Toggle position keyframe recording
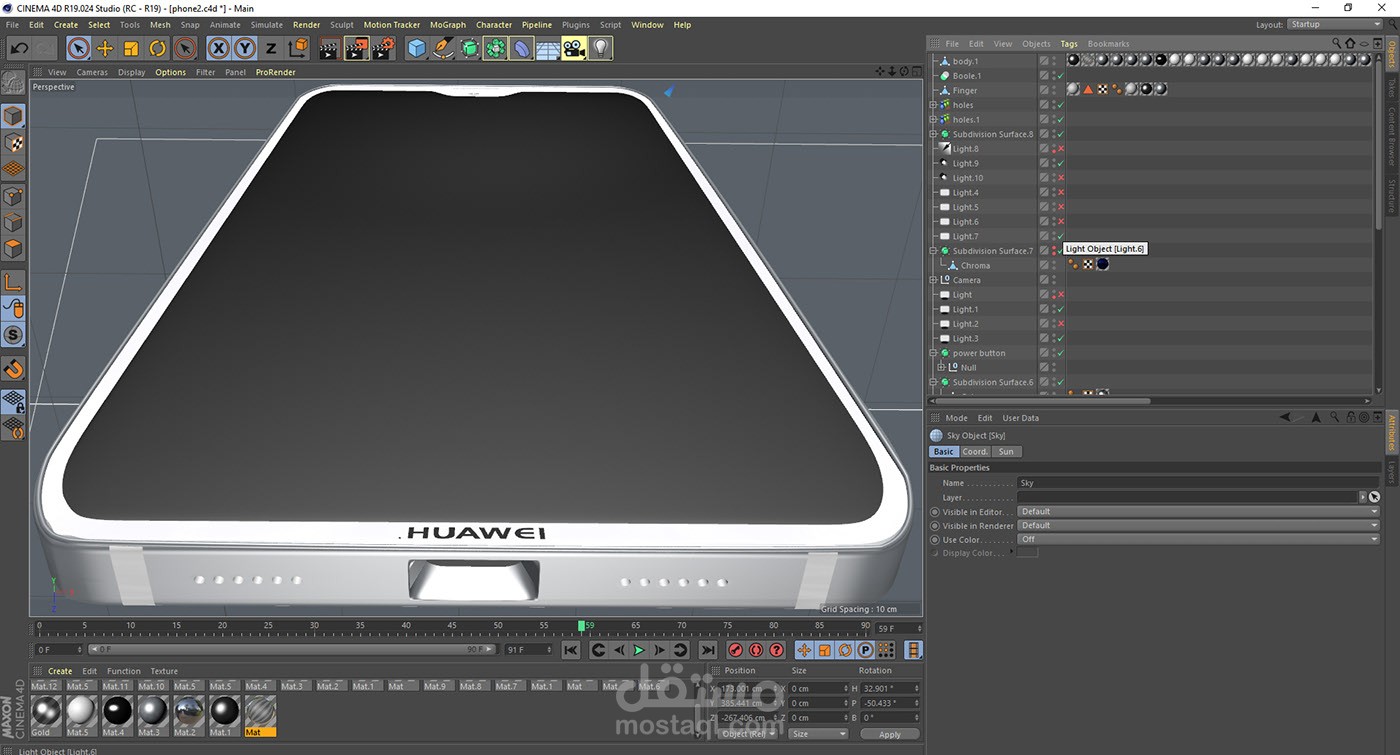 click(804, 650)
